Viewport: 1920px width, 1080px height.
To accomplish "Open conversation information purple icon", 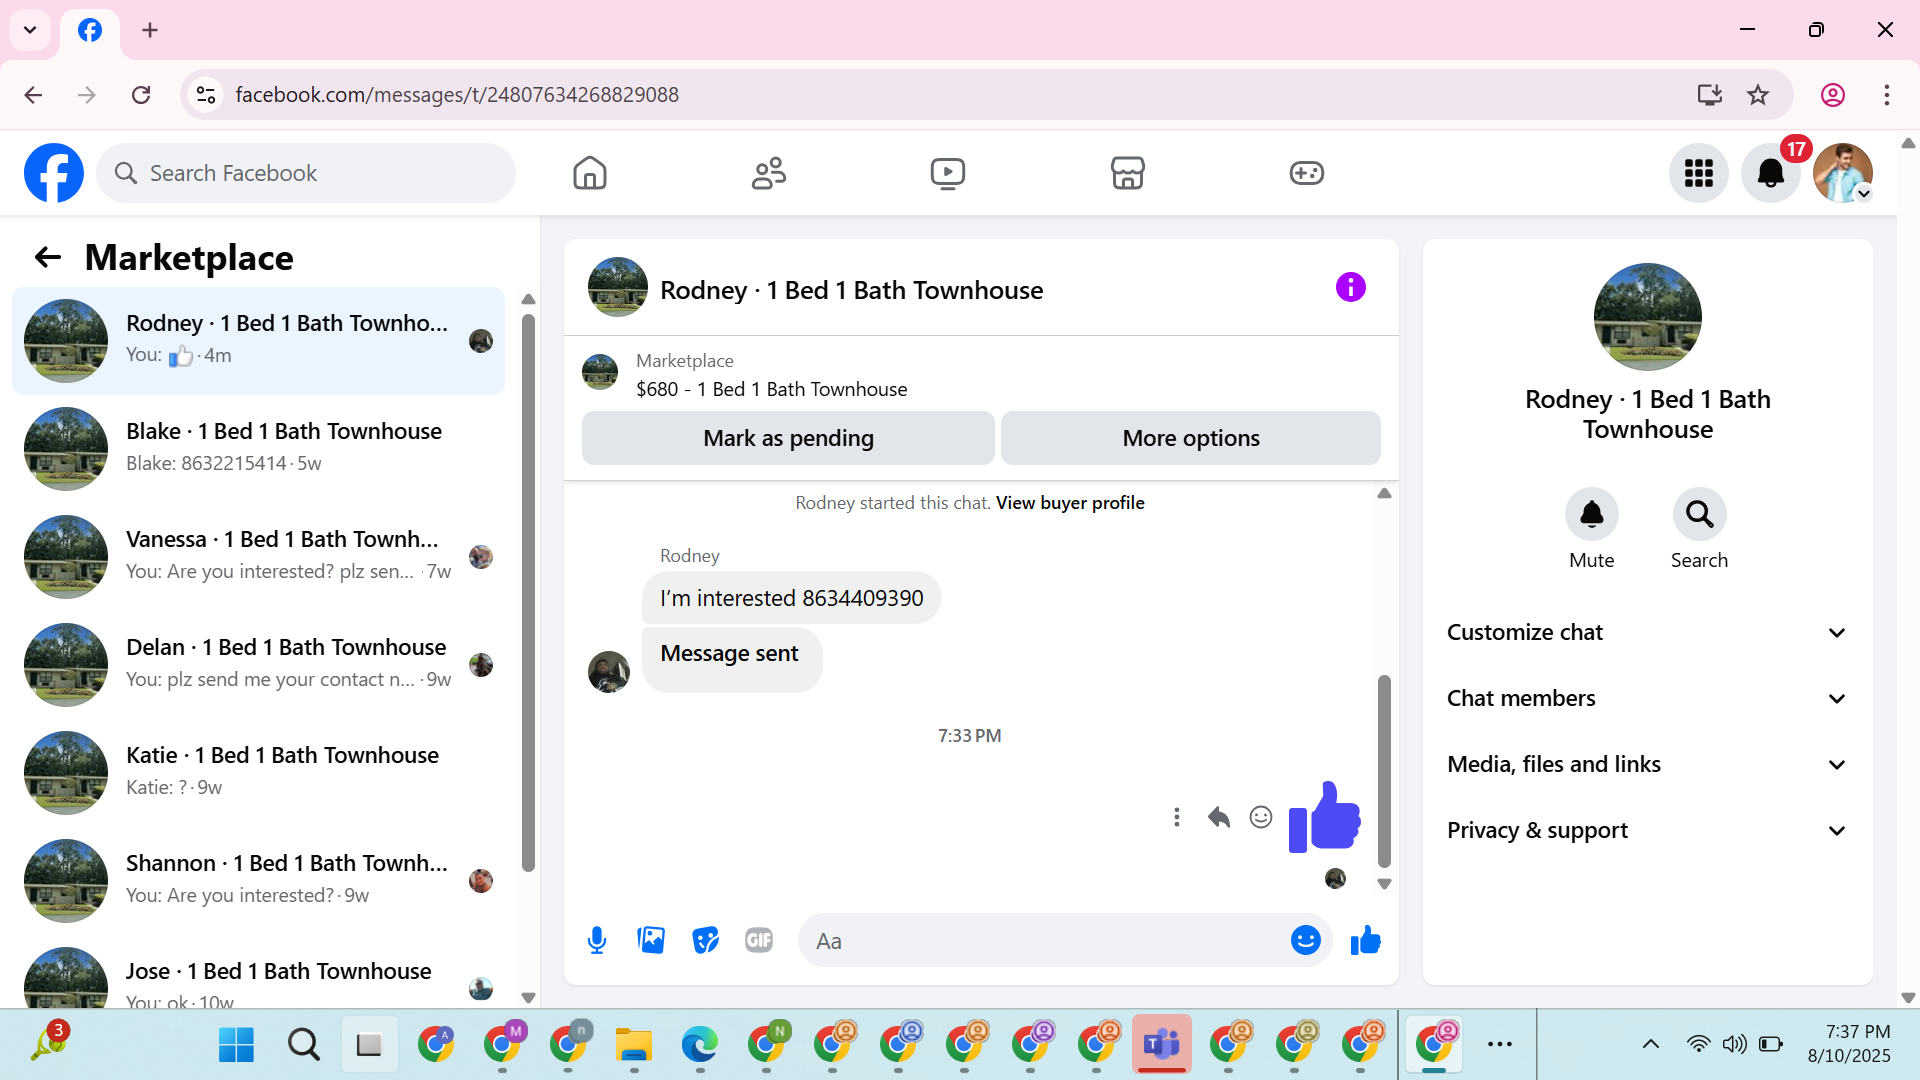I will click(1350, 288).
